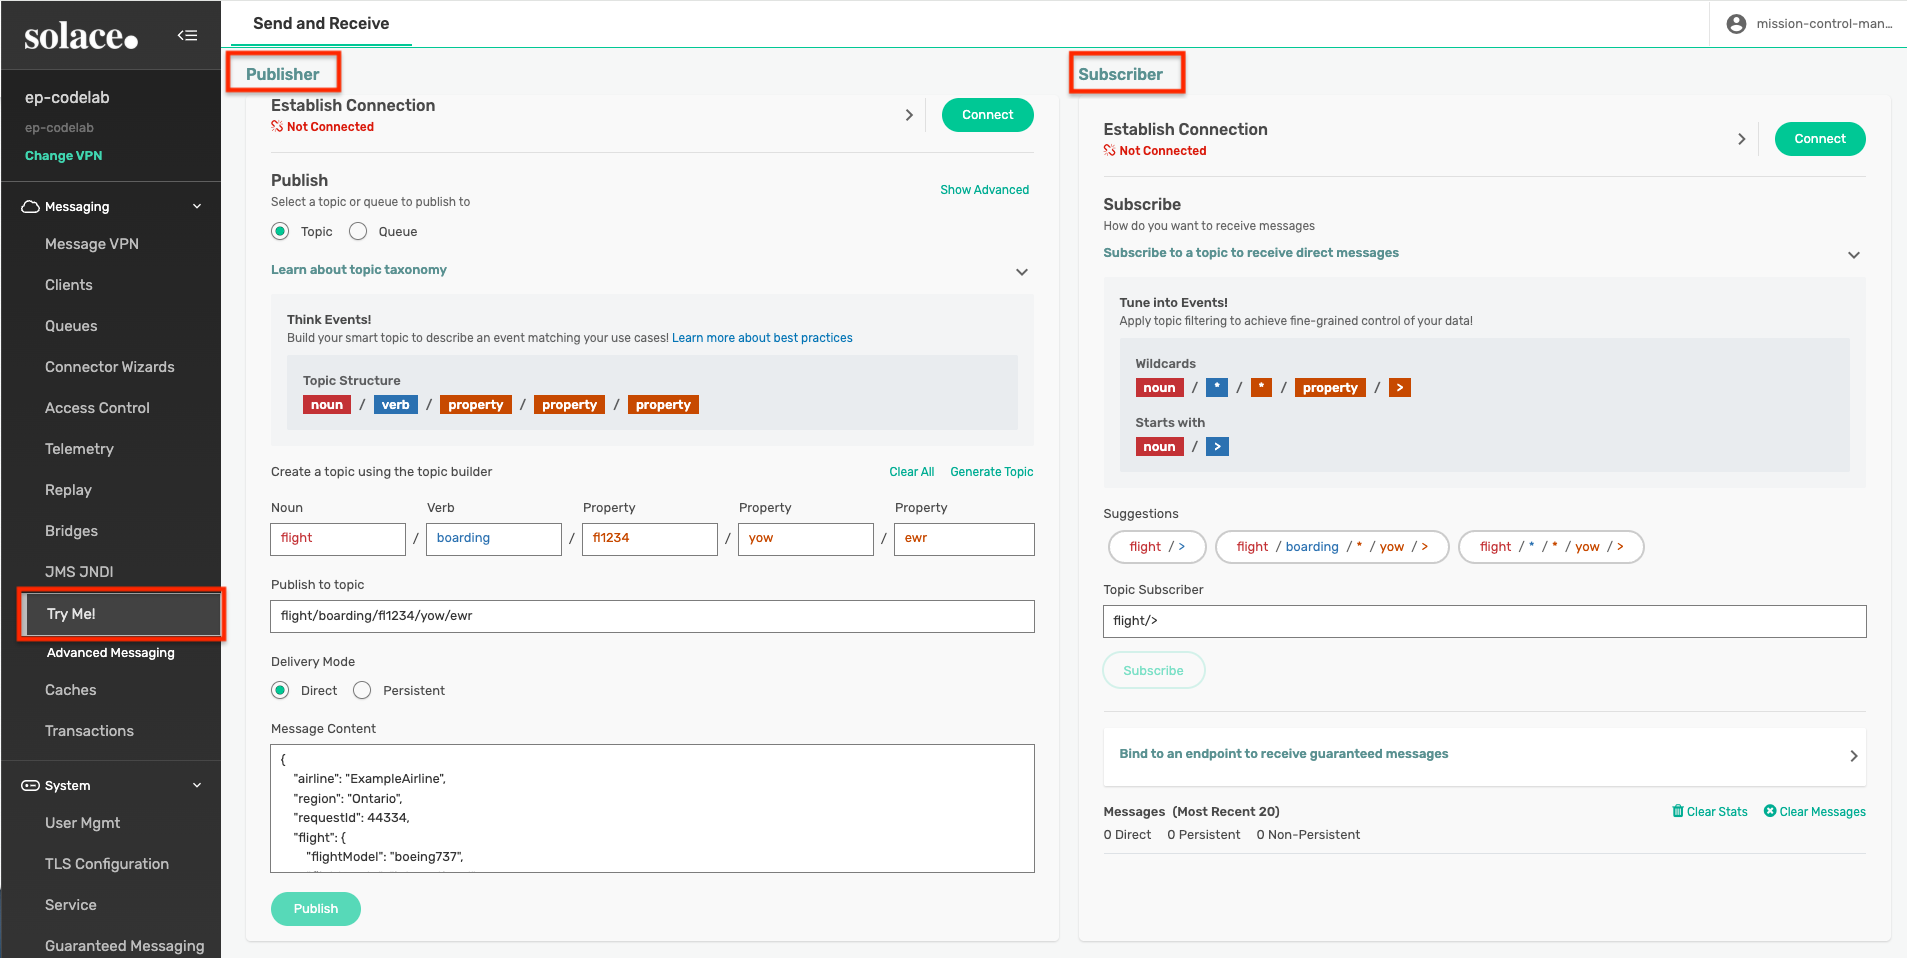Viewport: 1907px width, 958px height.
Task: Click the Generate Topic link
Action: click(991, 472)
